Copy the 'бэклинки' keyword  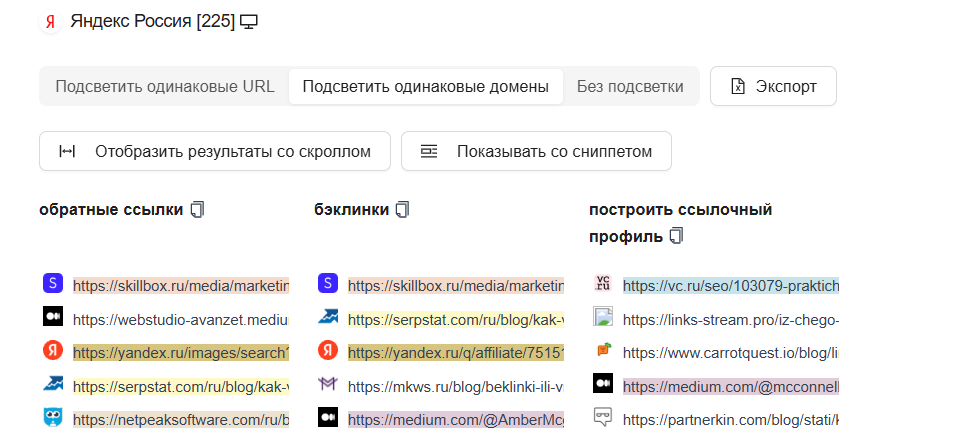[x=403, y=210]
